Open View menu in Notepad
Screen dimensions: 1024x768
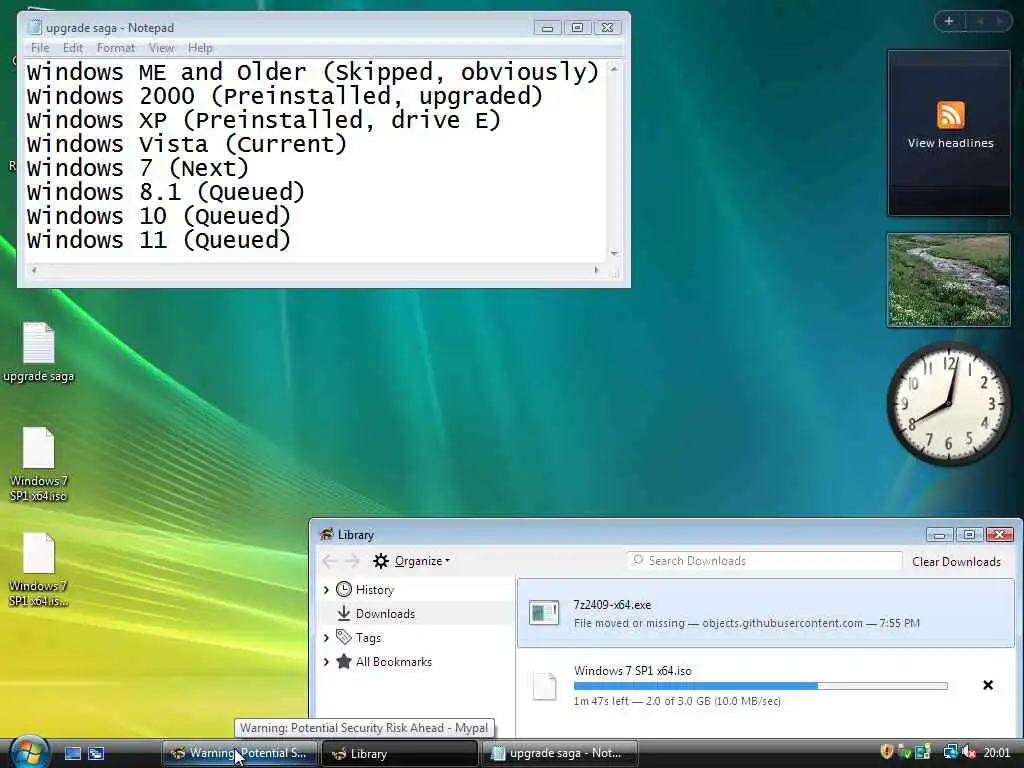coord(161,48)
